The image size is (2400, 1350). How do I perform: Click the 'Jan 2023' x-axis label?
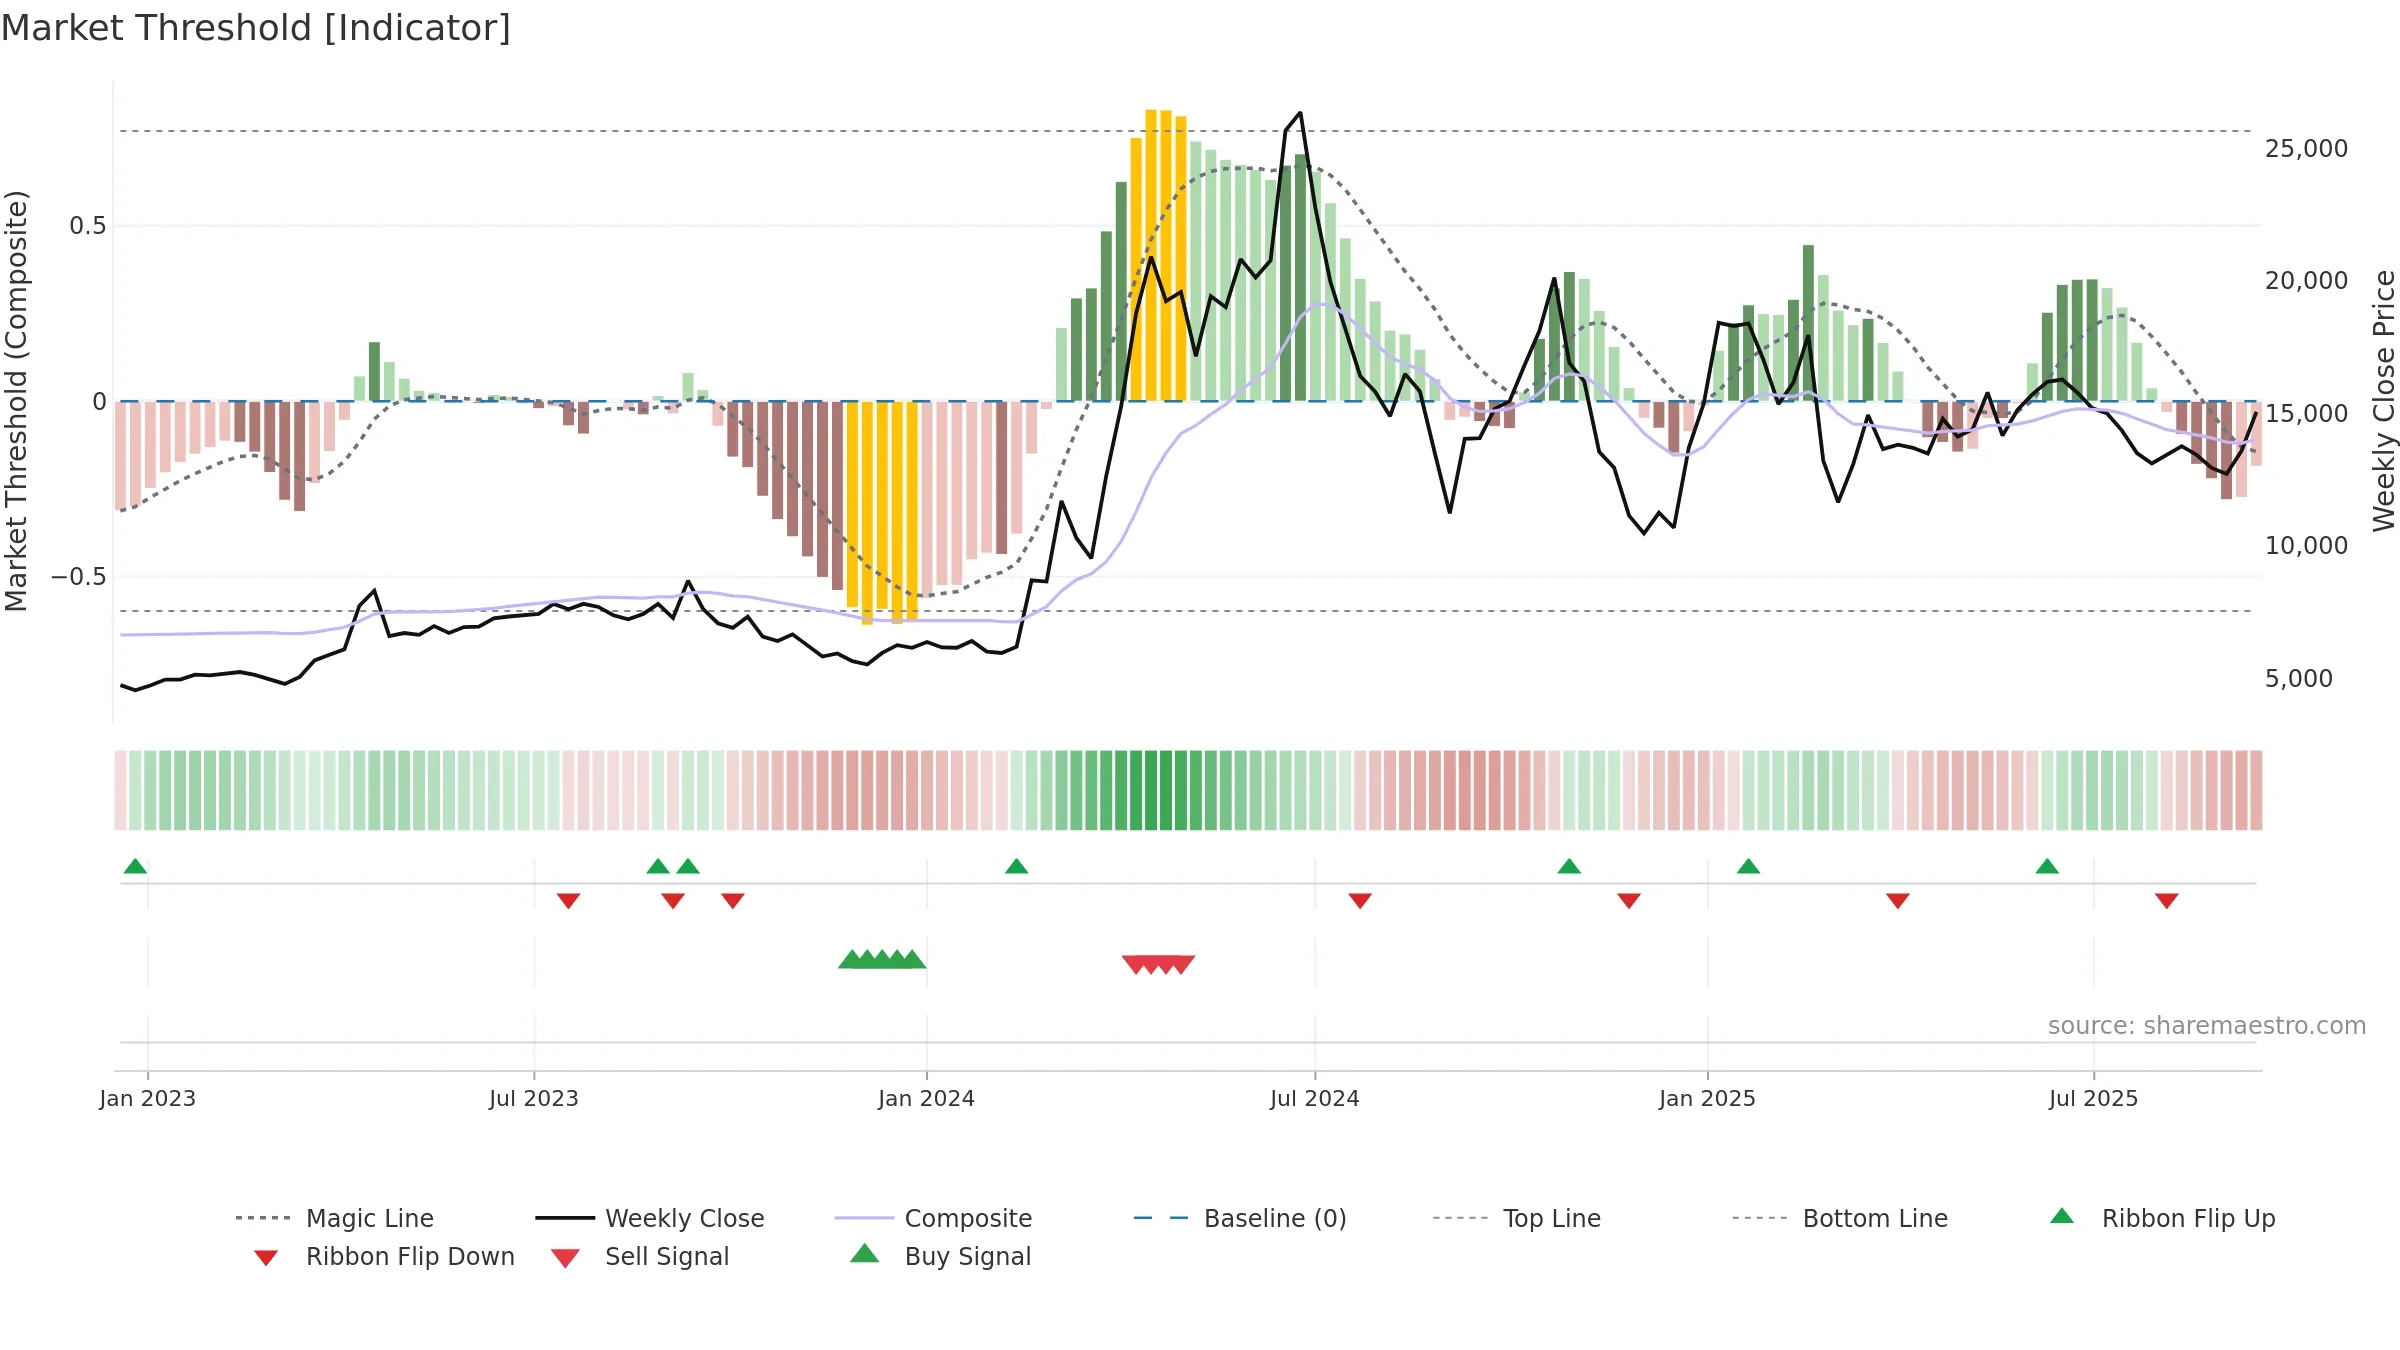coord(148,1098)
